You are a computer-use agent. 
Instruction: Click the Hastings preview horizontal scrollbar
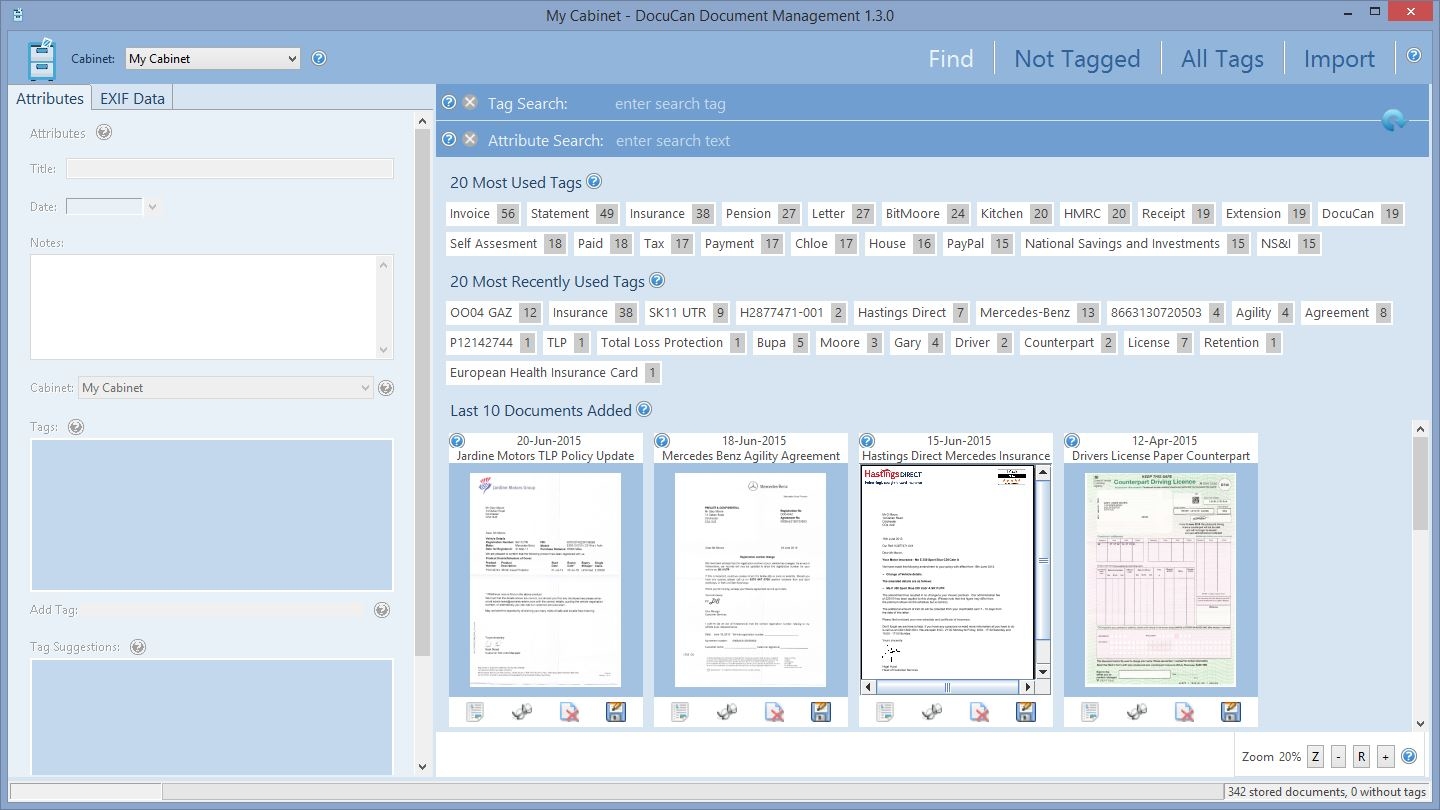(947, 687)
